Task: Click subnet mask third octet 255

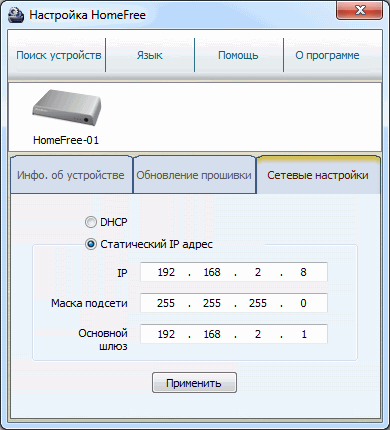Action: click(258, 303)
